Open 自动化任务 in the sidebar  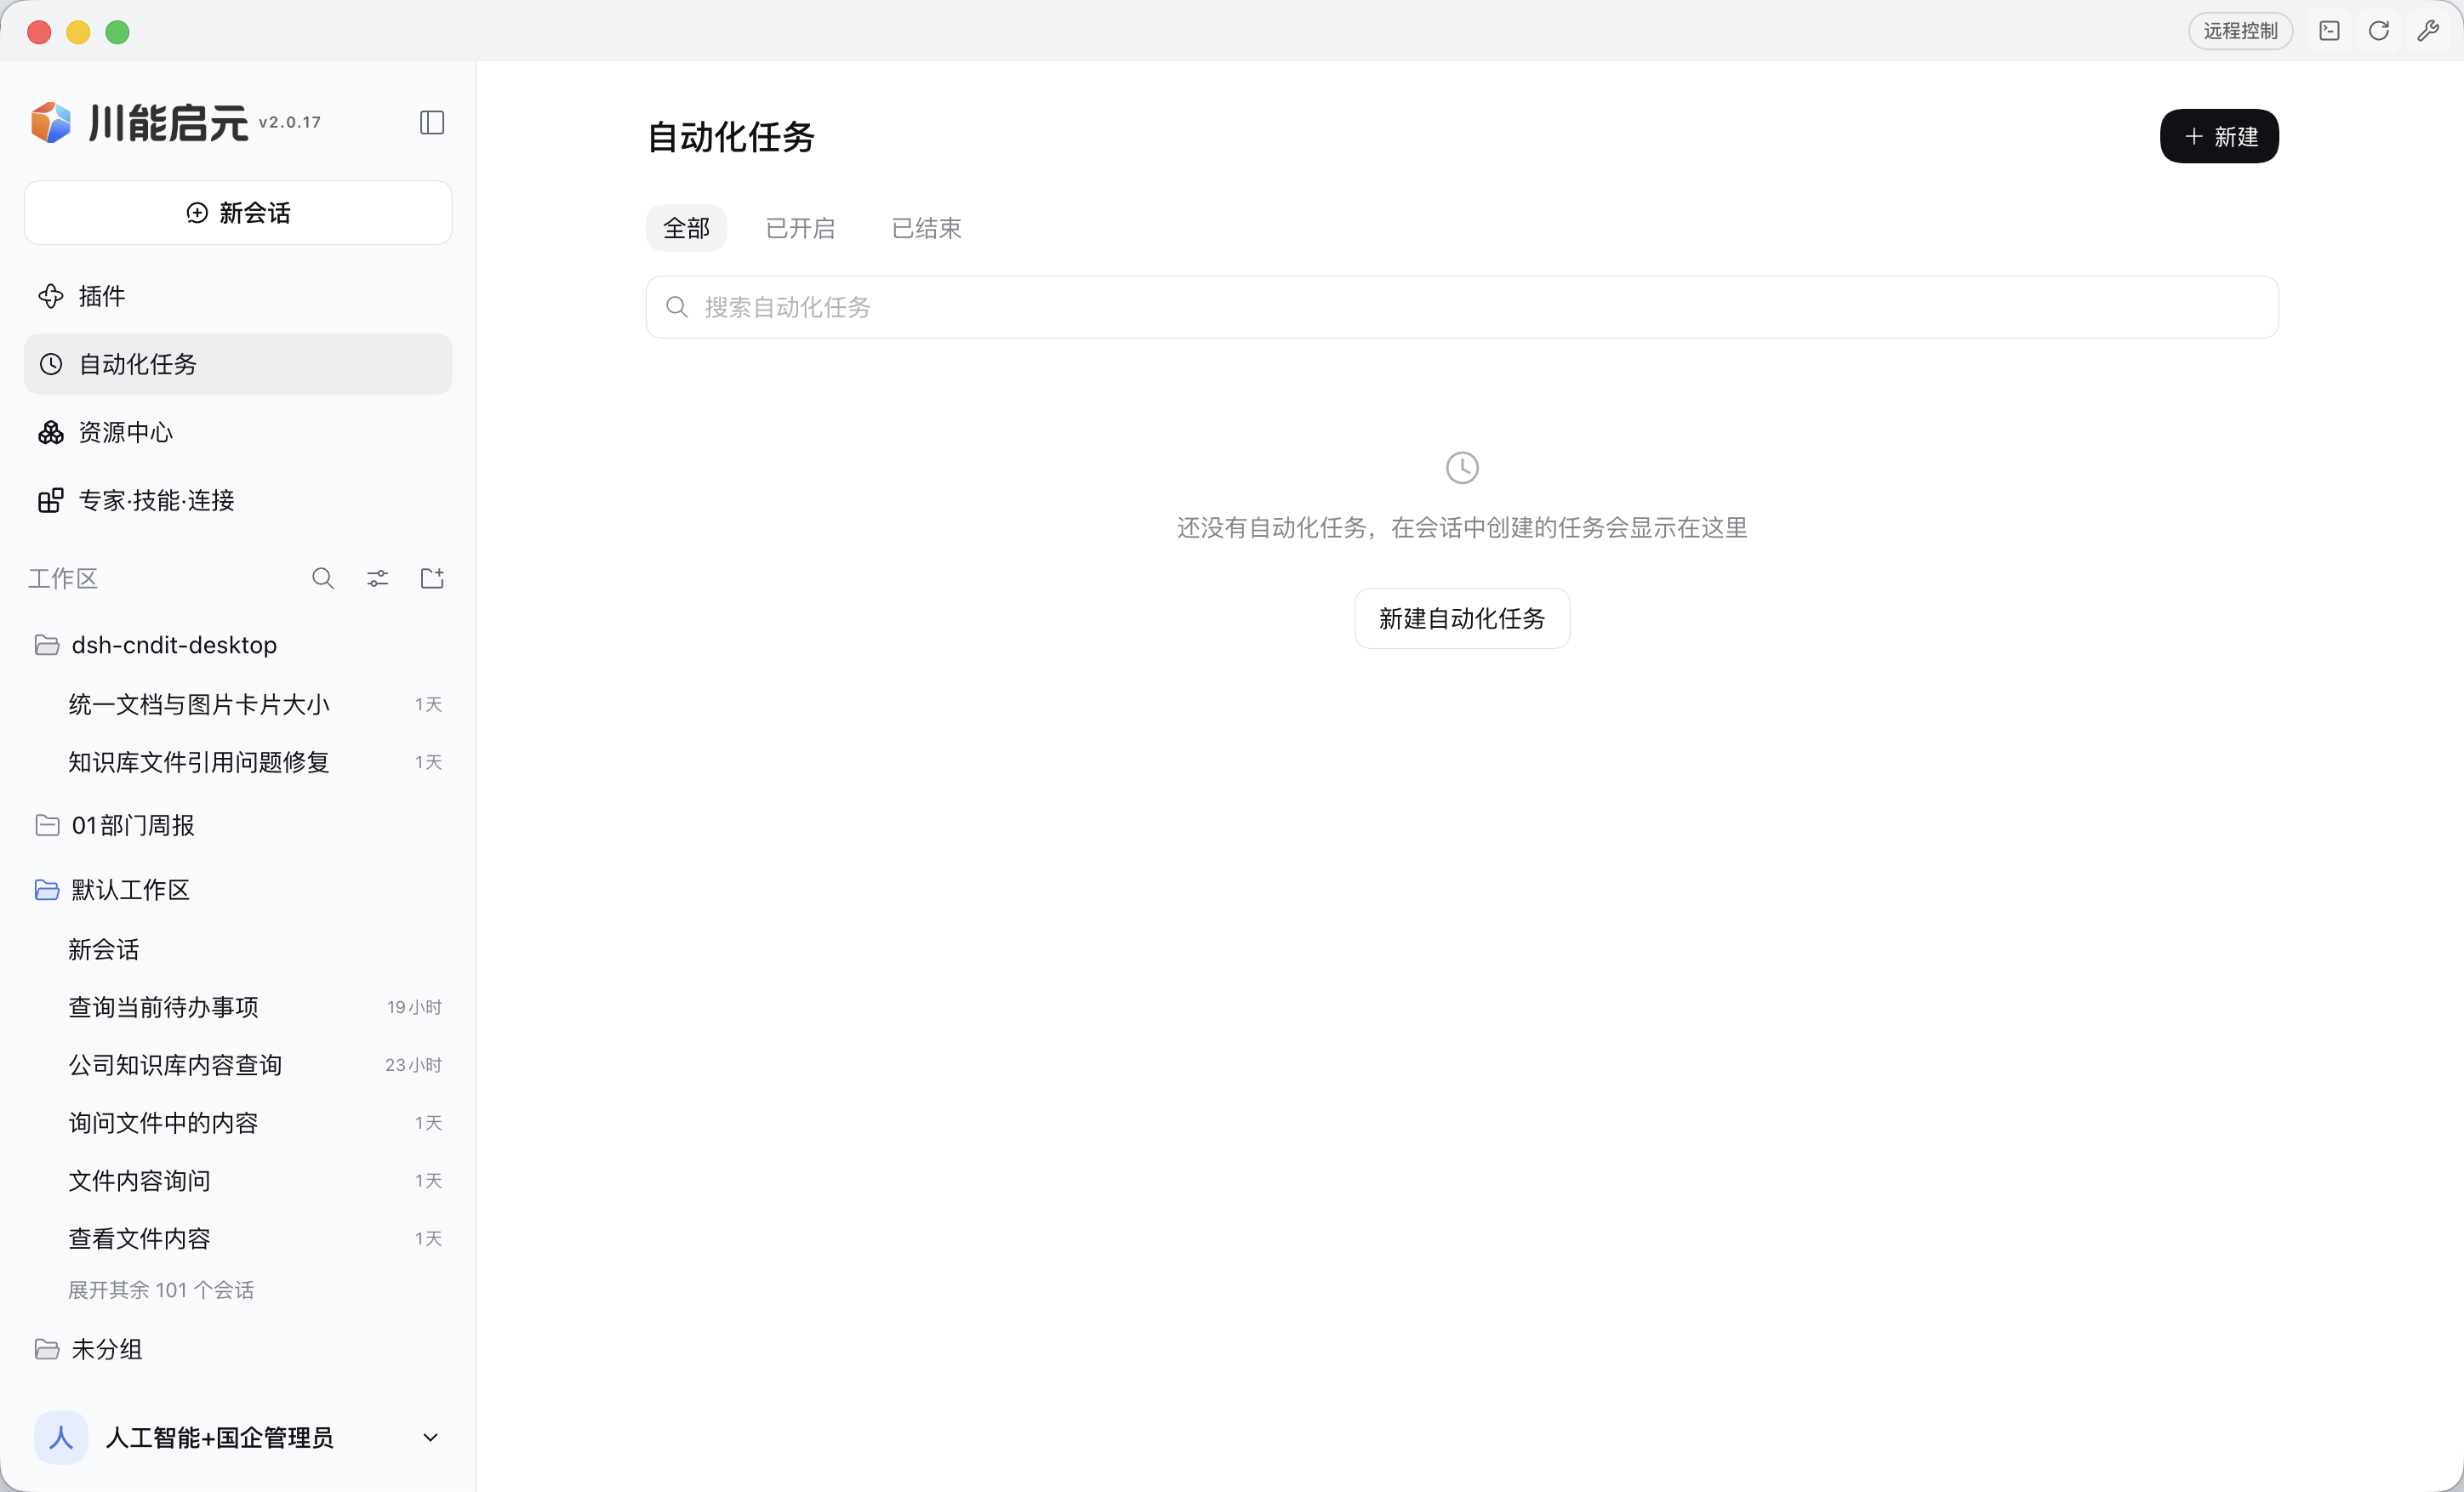pyautogui.click(x=238, y=364)
